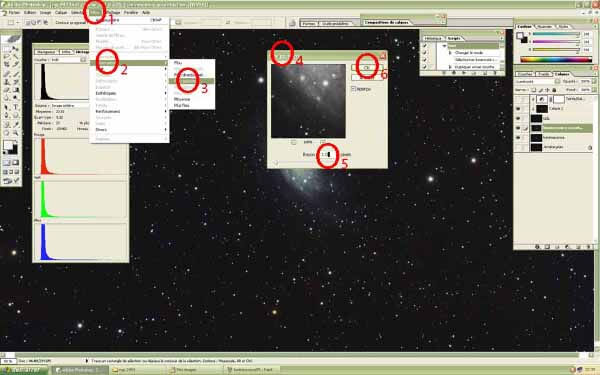Click the Windows démarrer start button

tap(24, 370)
